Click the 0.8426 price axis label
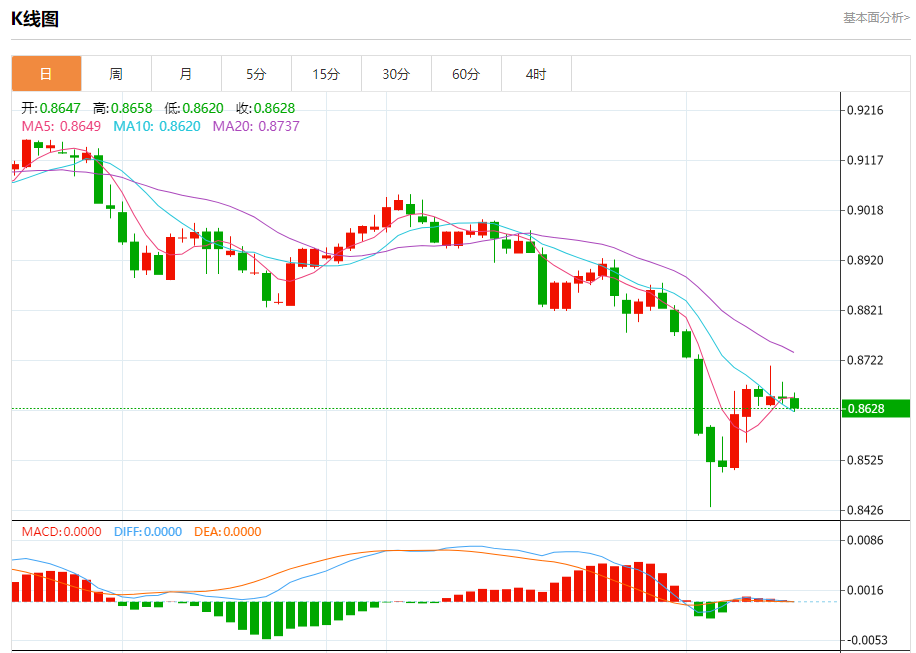The width and height of the screenshot is (916, 653). [x=865, y=510]
